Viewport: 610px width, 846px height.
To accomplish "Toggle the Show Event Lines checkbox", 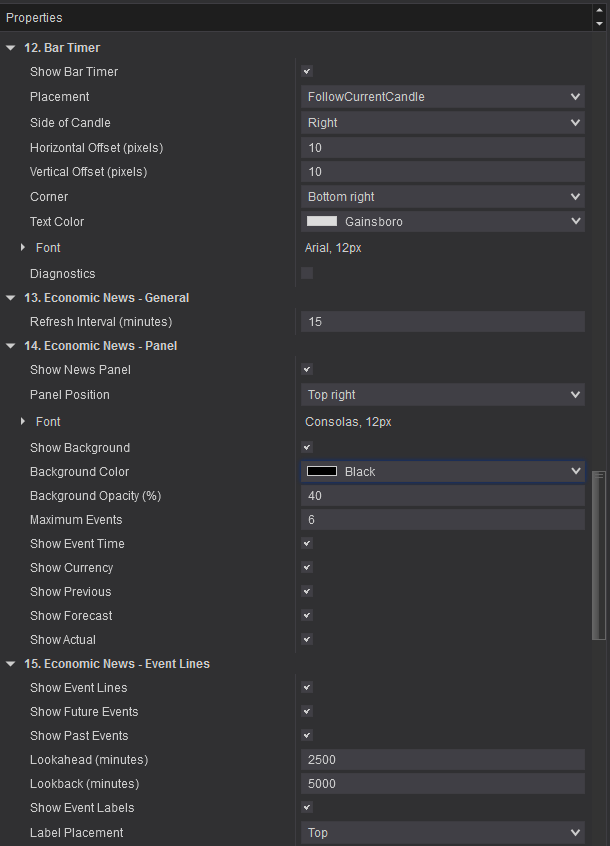I will point(307,688).
